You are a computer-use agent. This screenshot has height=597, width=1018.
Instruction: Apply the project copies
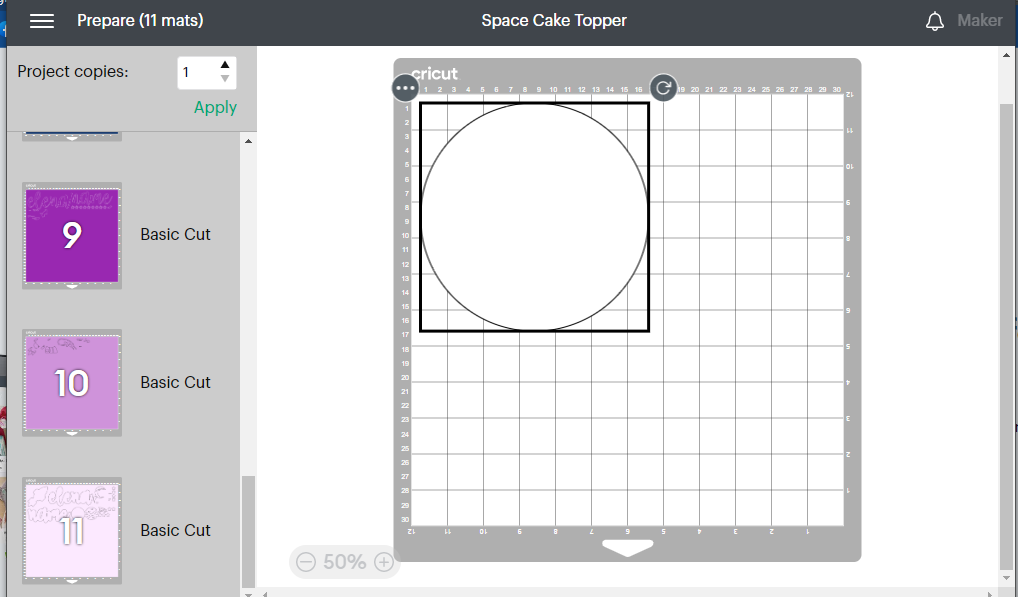(x=215, y=108)
